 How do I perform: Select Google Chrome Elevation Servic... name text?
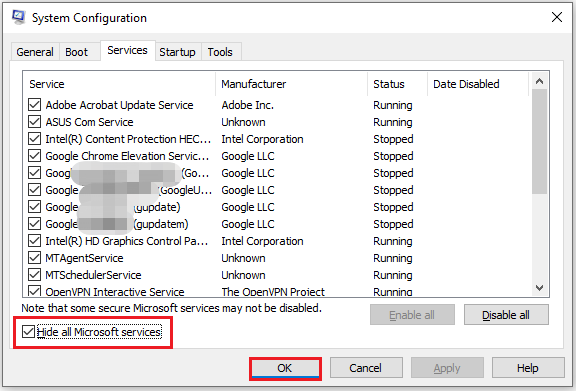[127, 156]
